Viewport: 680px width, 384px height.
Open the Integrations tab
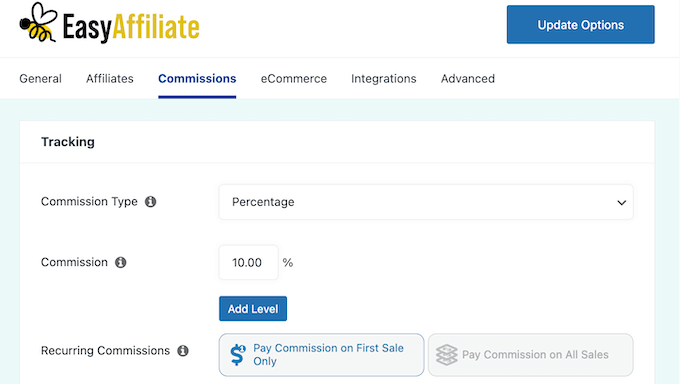(x=384, y=79)
